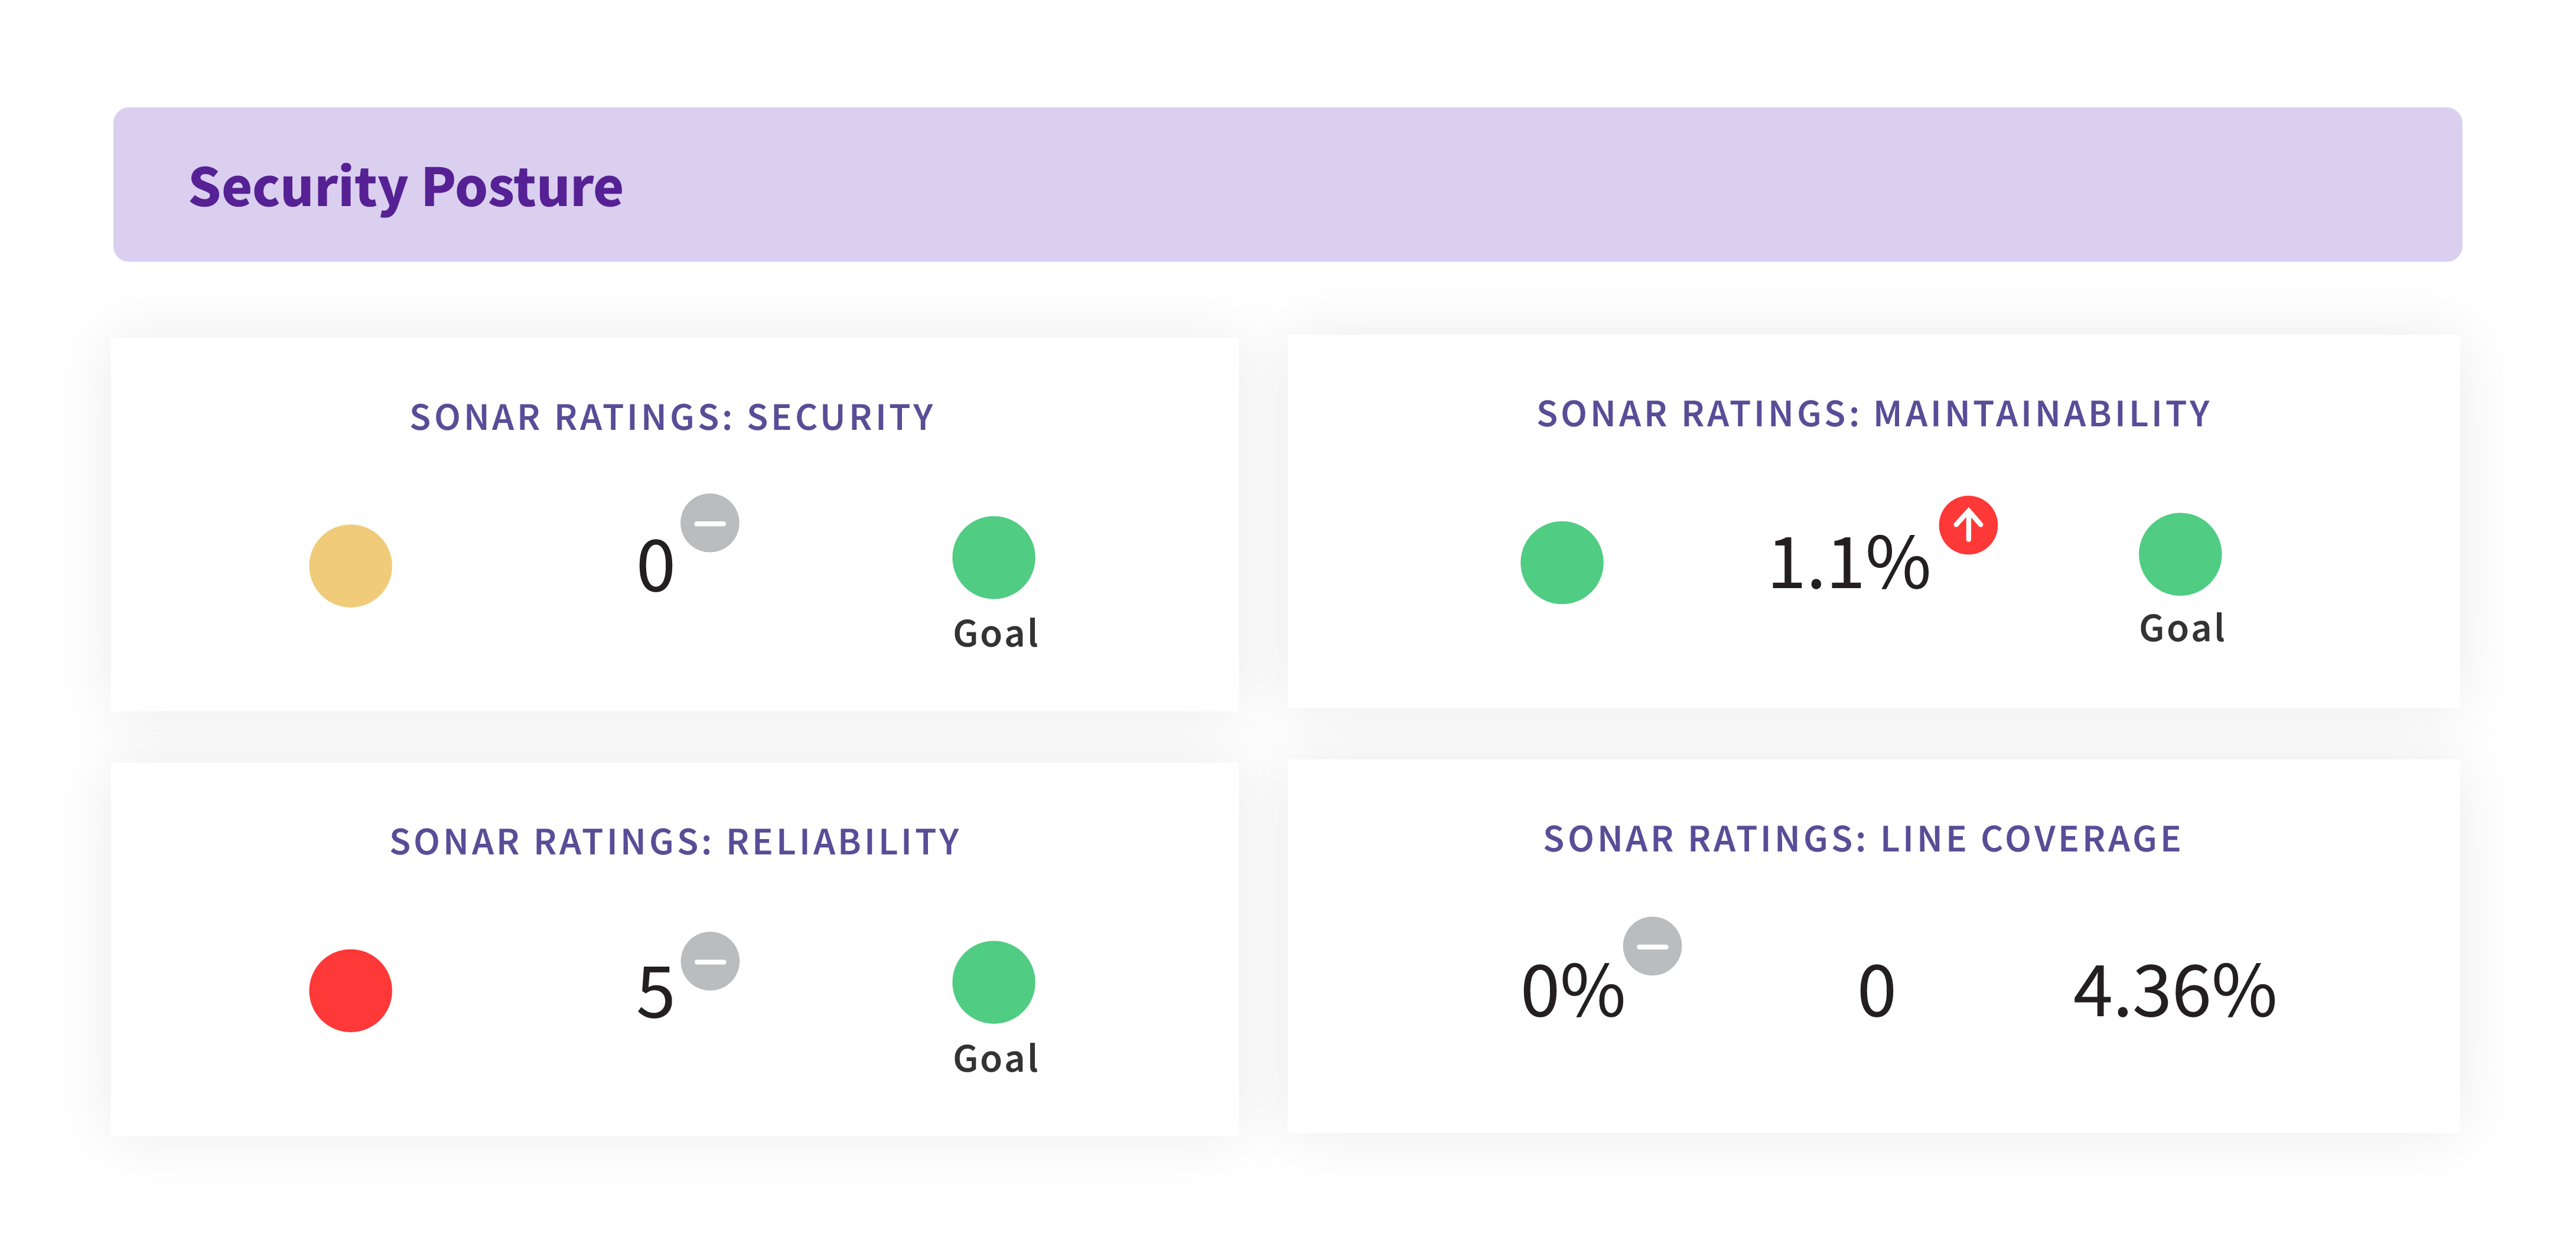Click the gray no-change icon beside Security value

point(709,522)
